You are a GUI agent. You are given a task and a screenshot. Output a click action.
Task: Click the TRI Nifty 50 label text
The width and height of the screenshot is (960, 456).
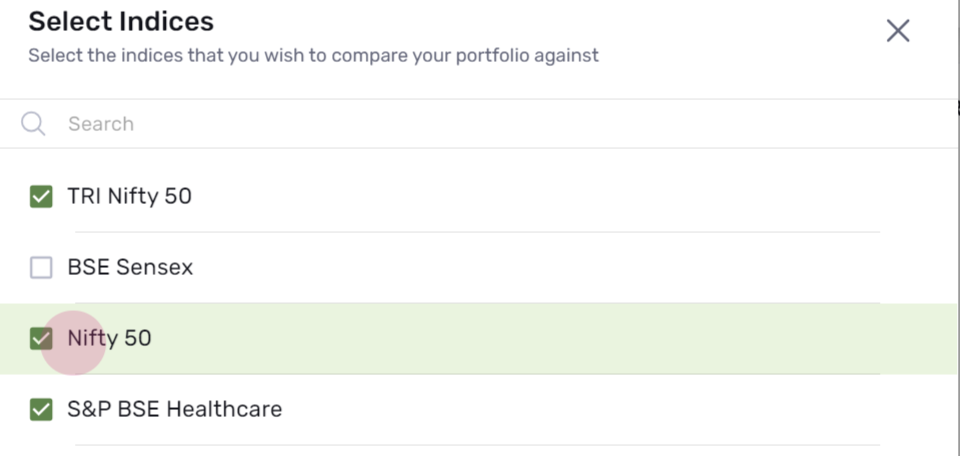click(x=129, y=196)
